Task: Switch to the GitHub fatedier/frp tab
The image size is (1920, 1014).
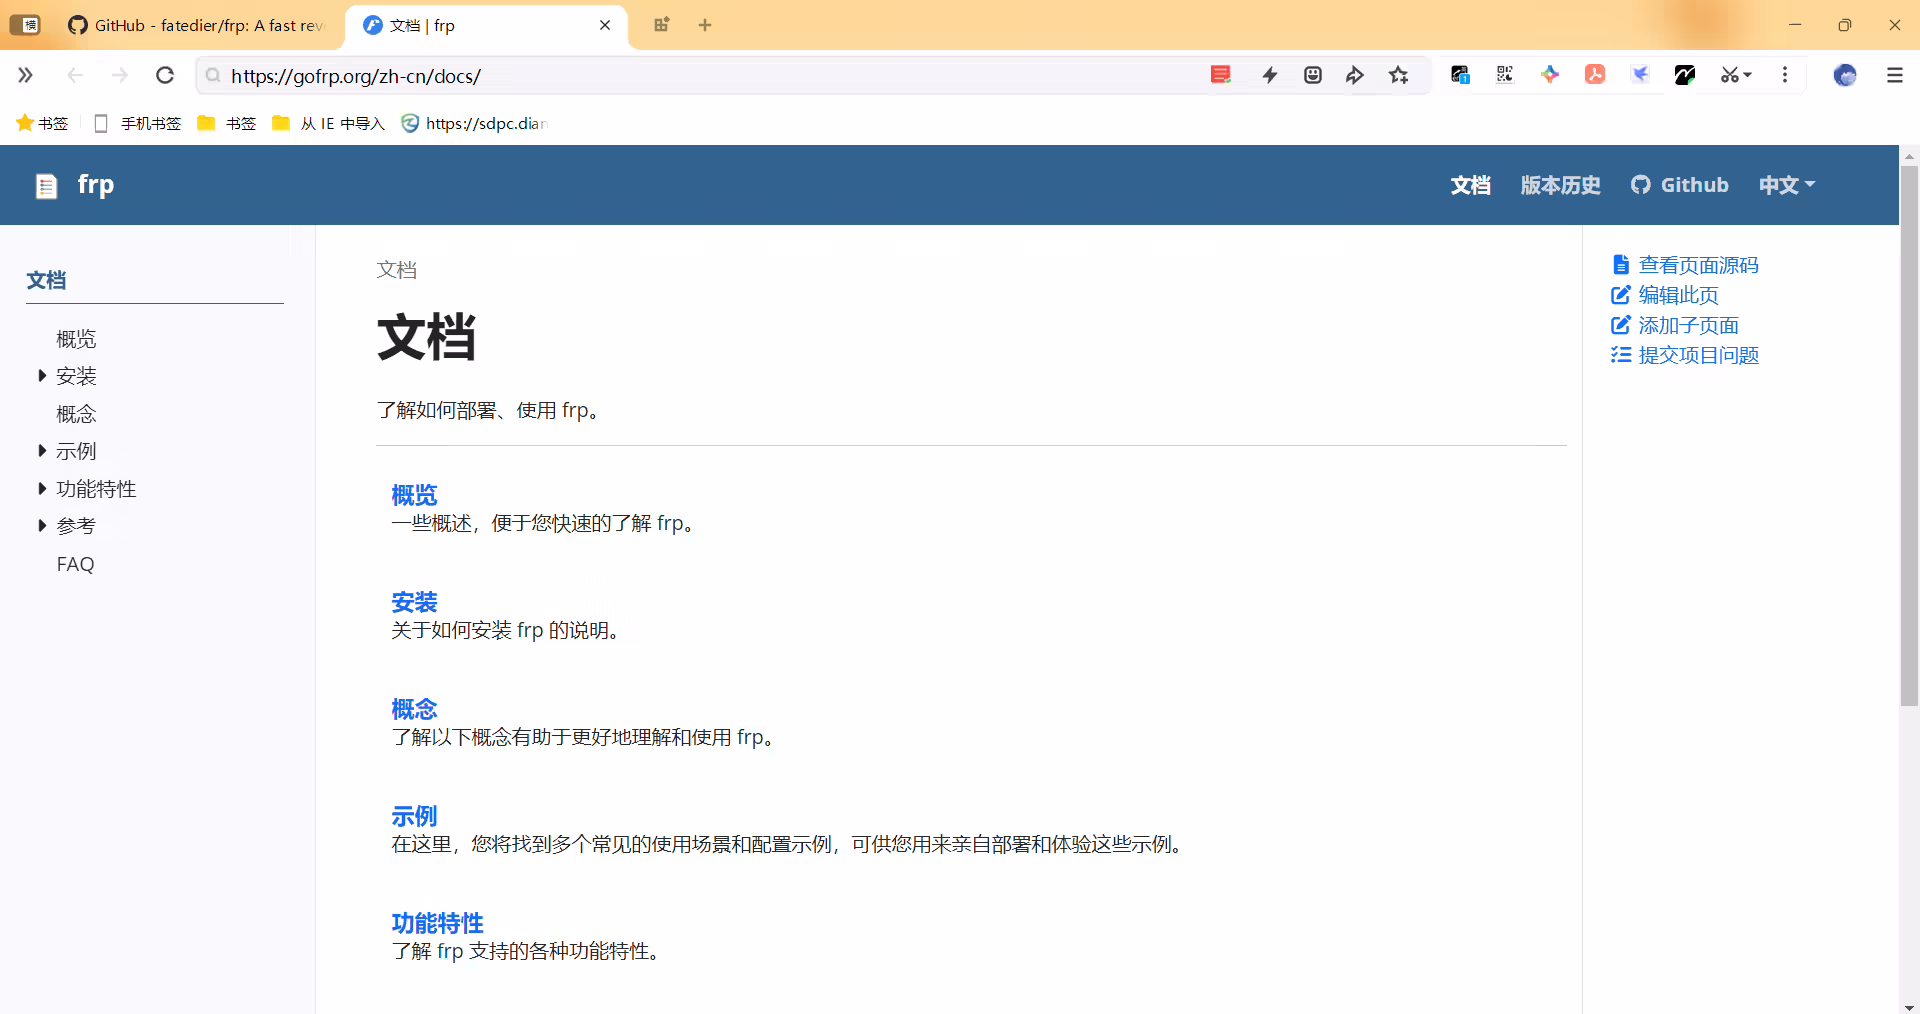Action: 195,25
